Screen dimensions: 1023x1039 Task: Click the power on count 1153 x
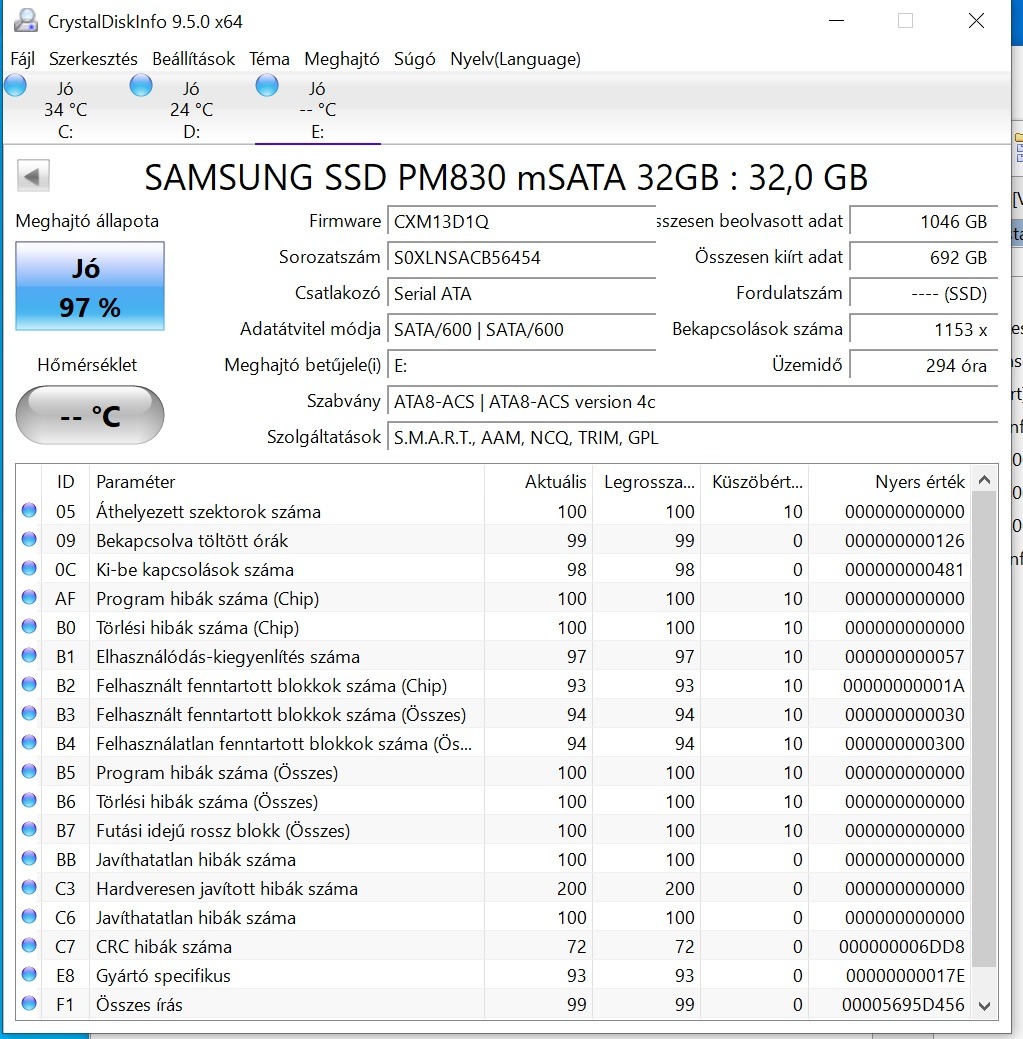(924, 329)
